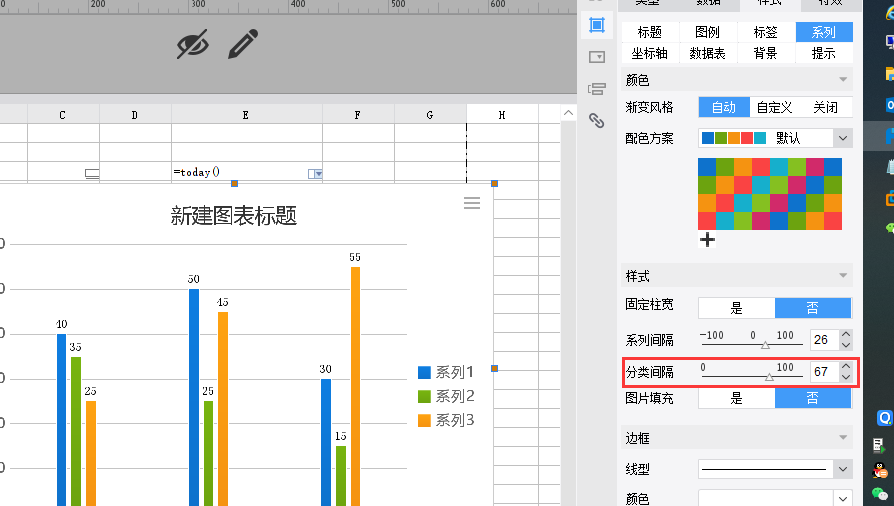Open the 配色方案 dropdown
The image size is (894, 506).
pyautogui.click(x=842, y=137)
